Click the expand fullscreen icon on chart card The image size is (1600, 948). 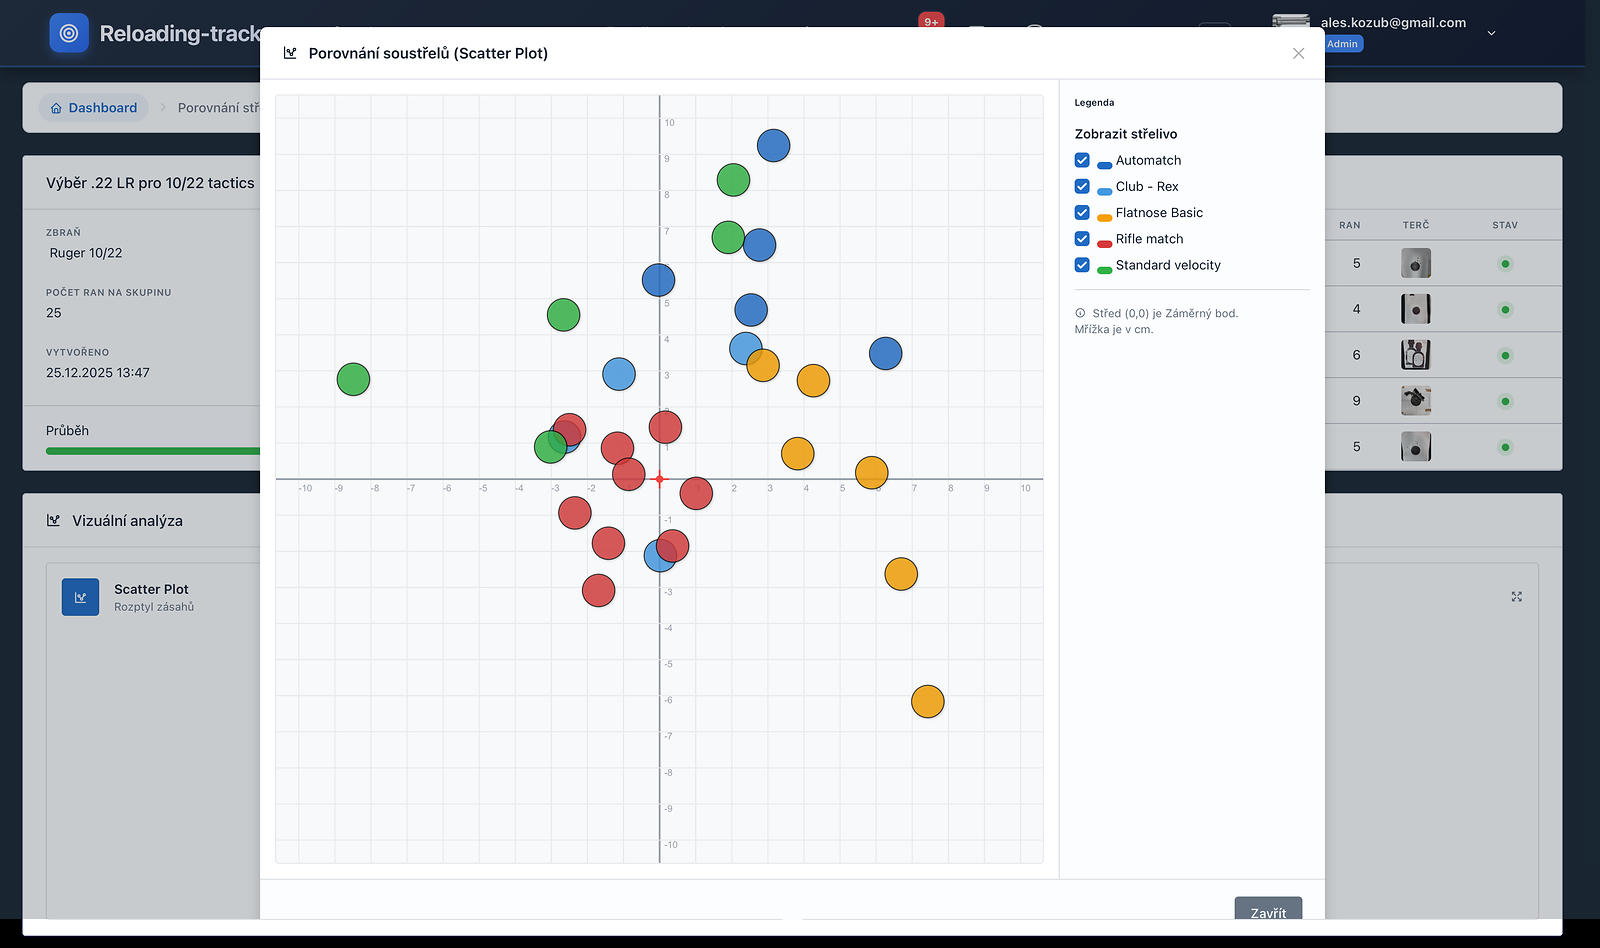1516,597
